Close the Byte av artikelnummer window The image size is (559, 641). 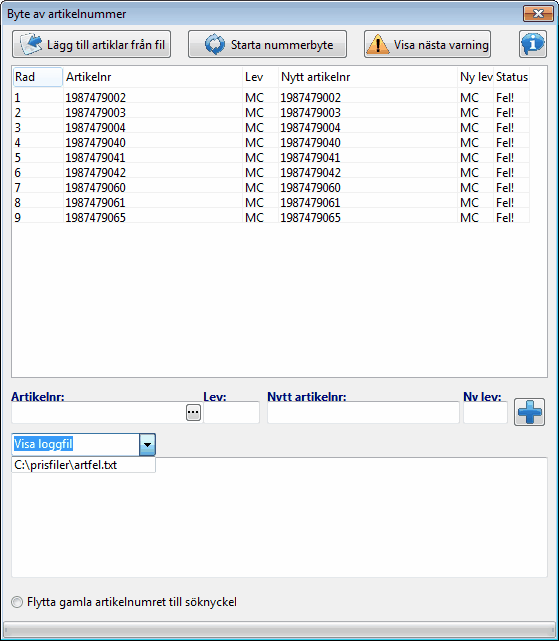point(538,13)
